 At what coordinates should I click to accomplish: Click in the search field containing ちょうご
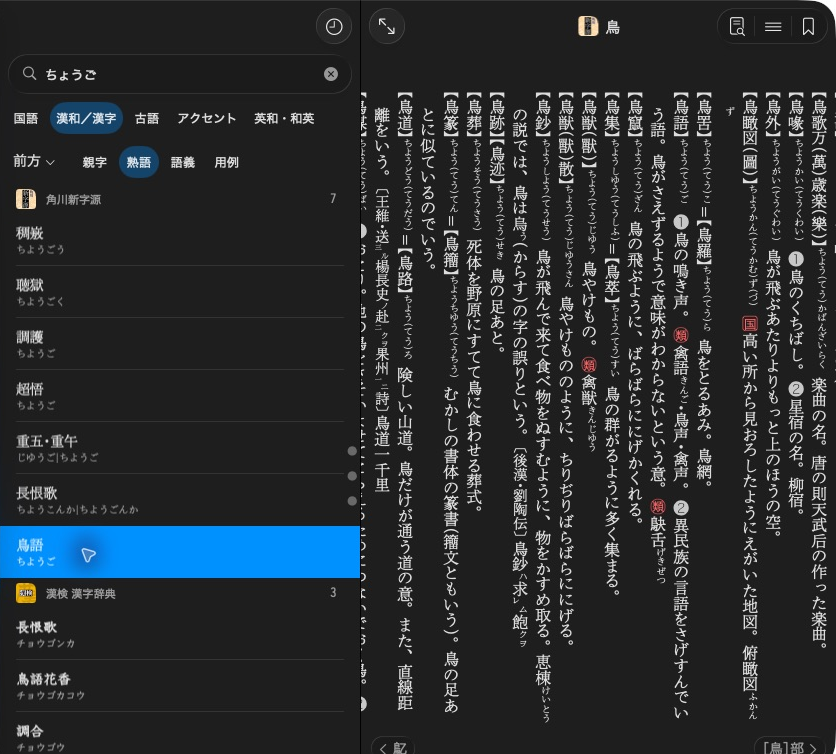(180, 74)
